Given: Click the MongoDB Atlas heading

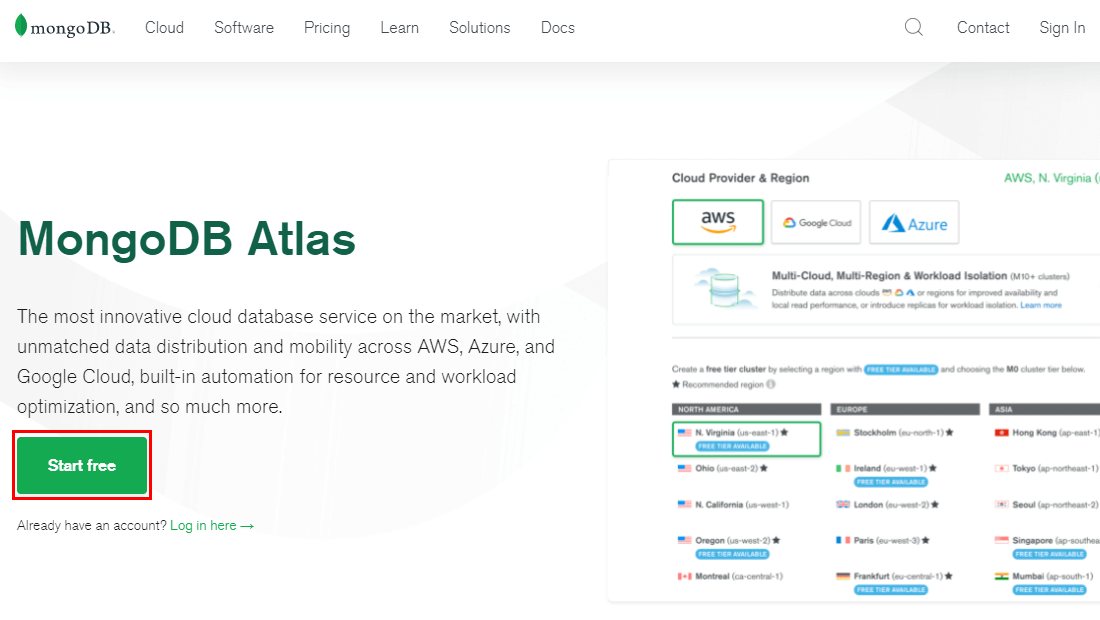Looking at the screenshot, I should [x=187, y=239].
